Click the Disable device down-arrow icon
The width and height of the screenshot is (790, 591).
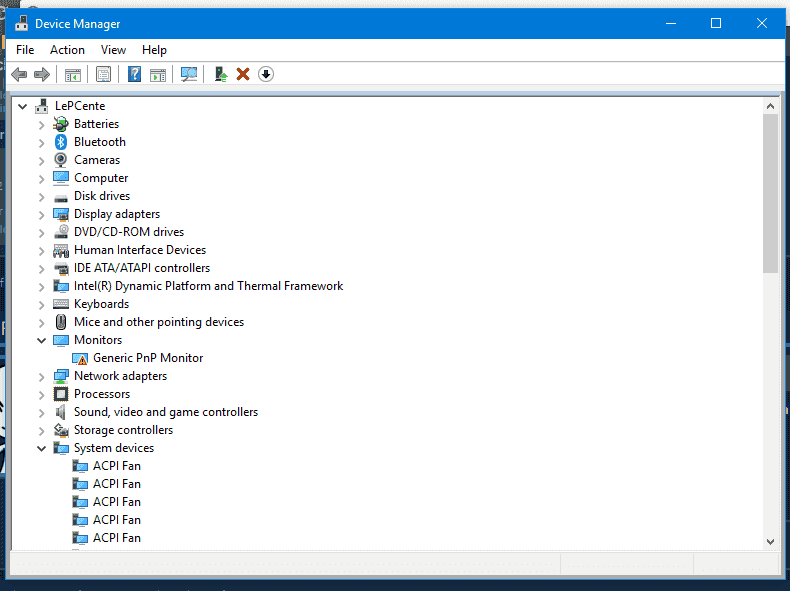click(x=266, y=75)
